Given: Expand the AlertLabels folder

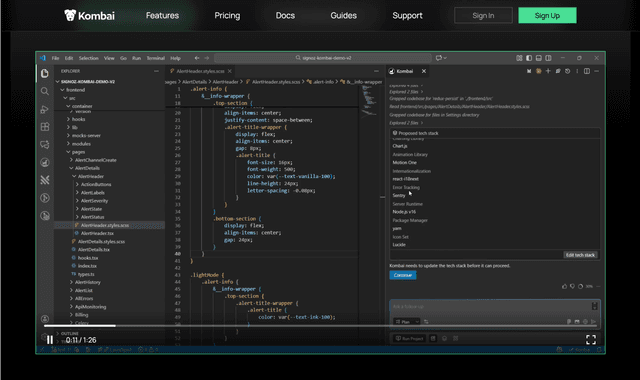Looking at the screenshot, I should coord(90,193).
